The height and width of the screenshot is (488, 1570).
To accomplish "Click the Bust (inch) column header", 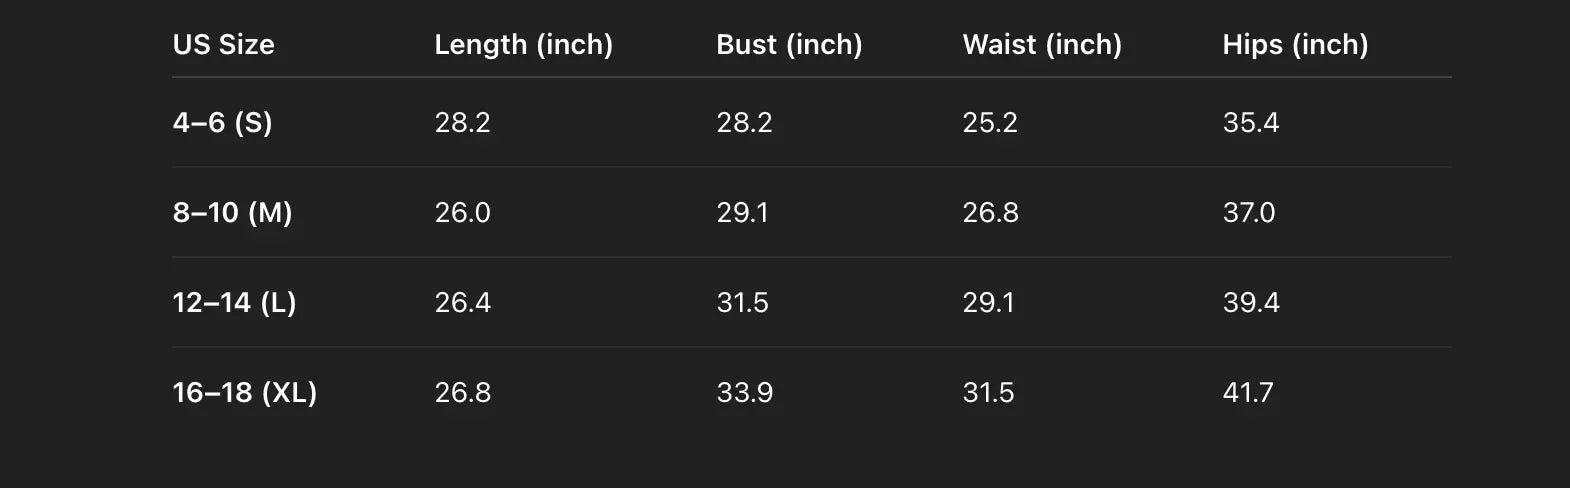I will pyautogui.click(x=789, y=45).
